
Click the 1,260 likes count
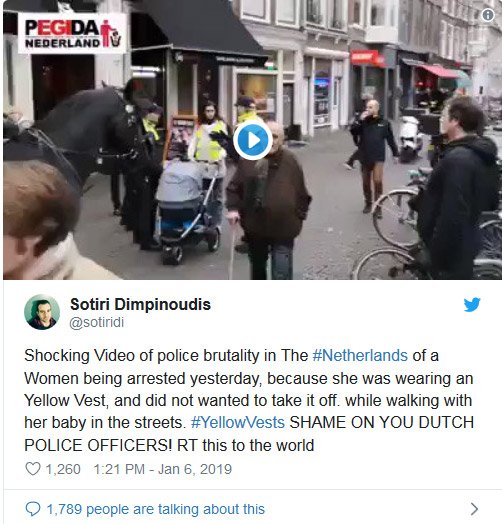point(63,469)
